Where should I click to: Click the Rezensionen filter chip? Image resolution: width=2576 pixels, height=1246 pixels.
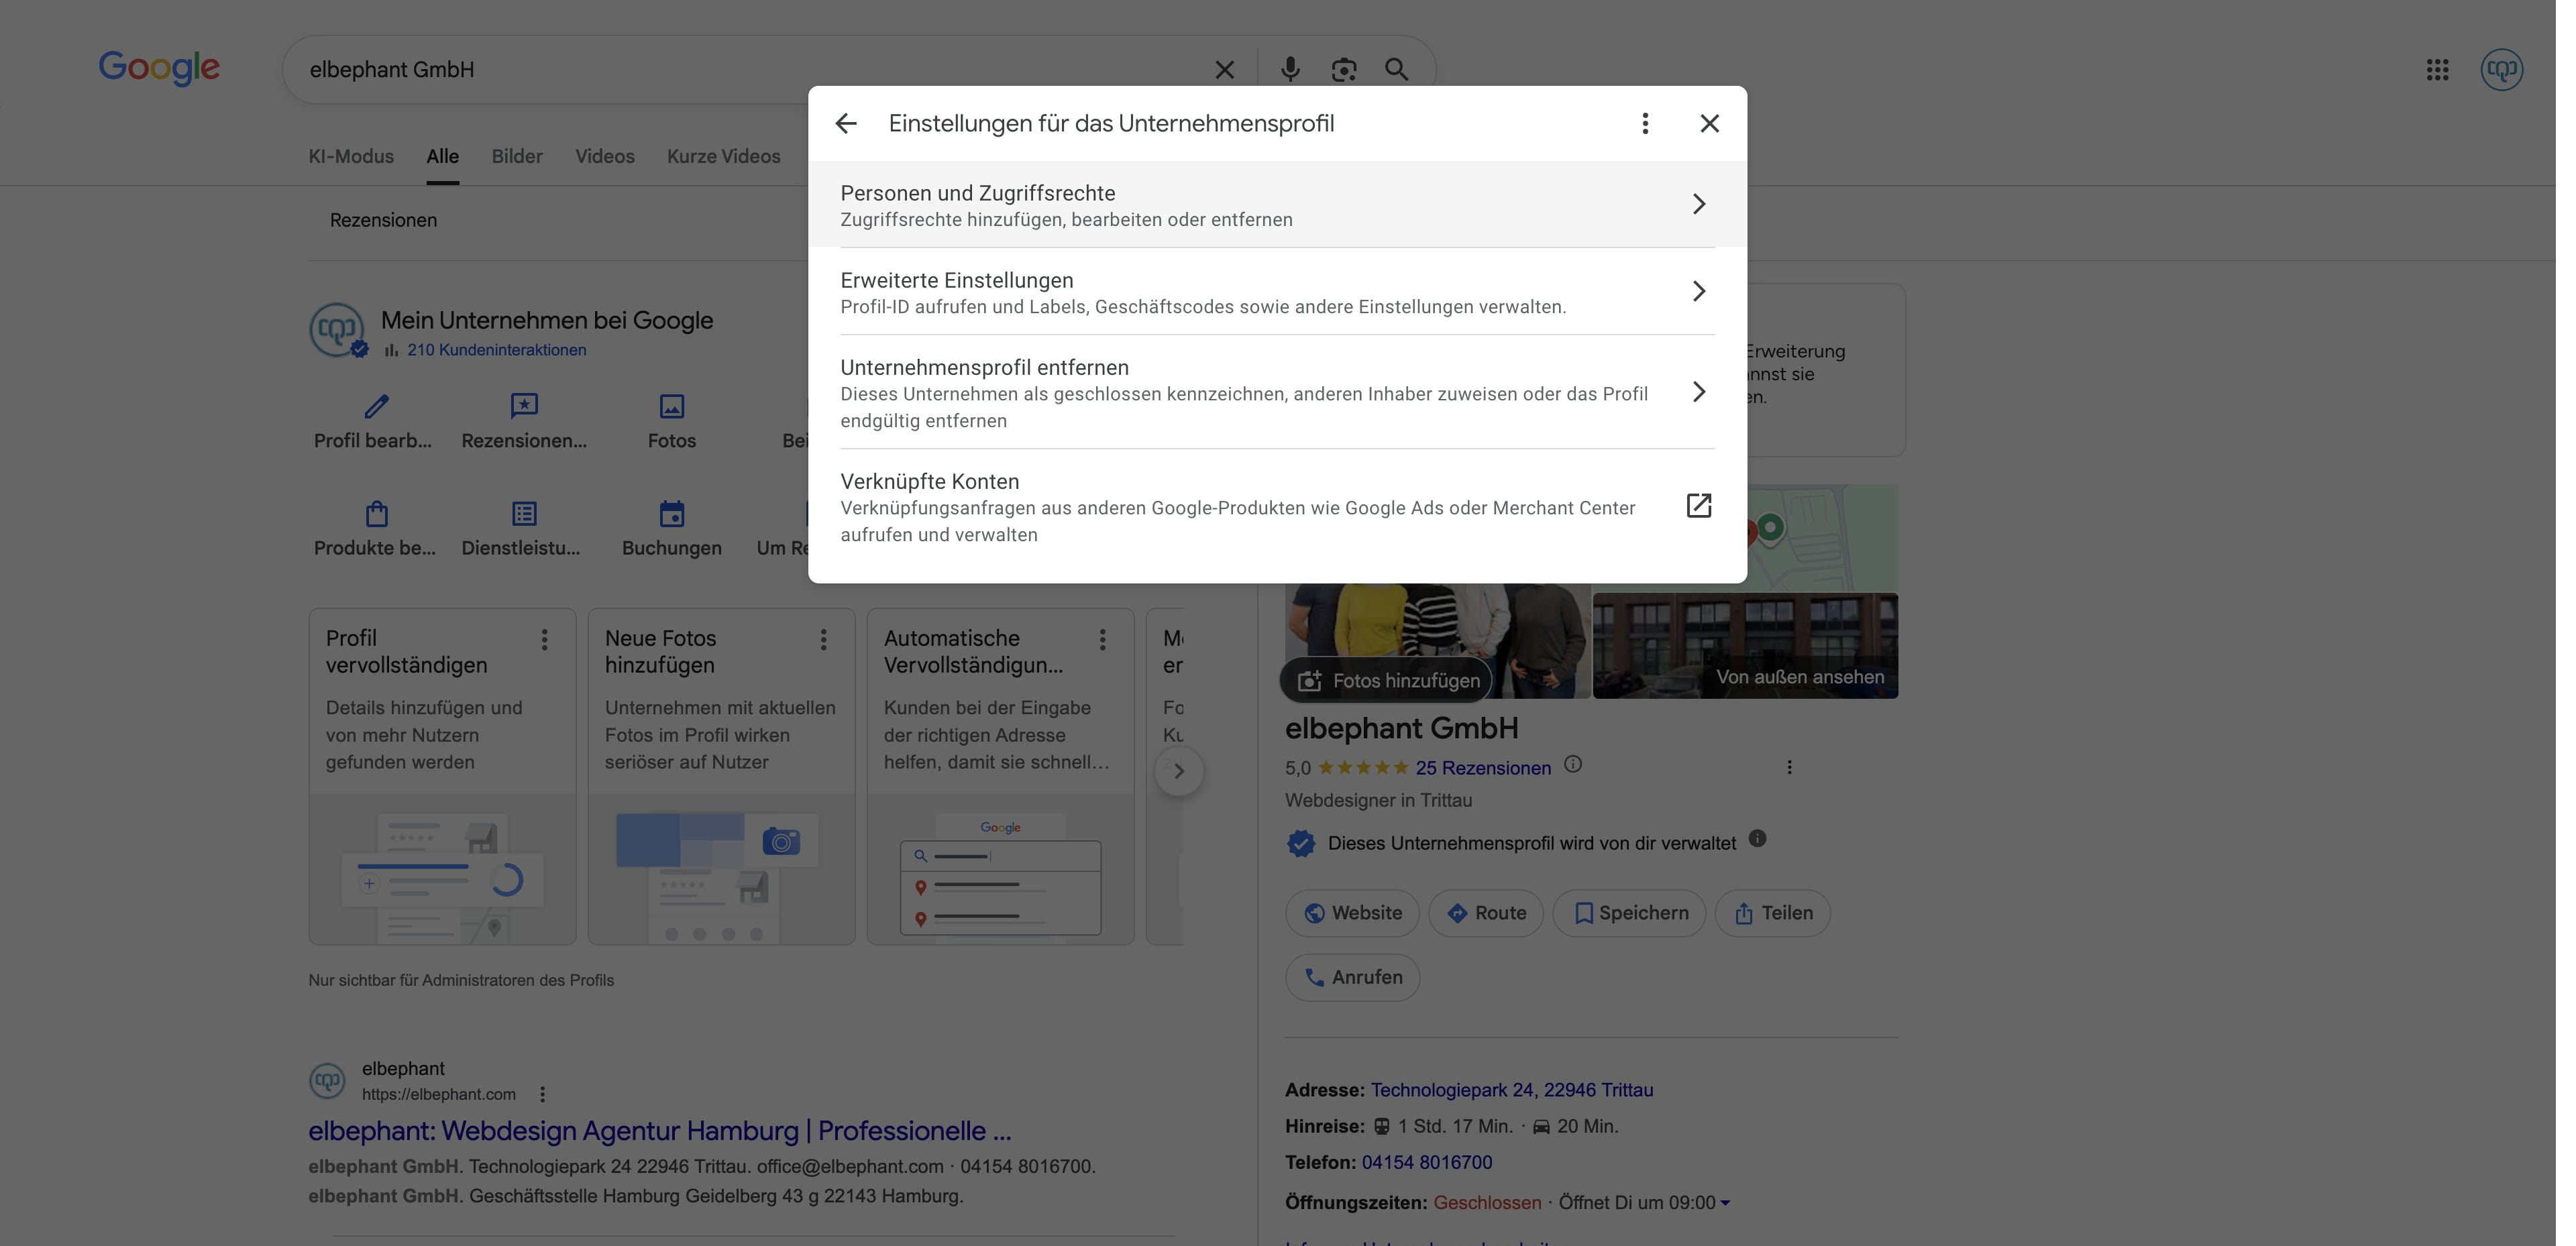pos(383,220)
